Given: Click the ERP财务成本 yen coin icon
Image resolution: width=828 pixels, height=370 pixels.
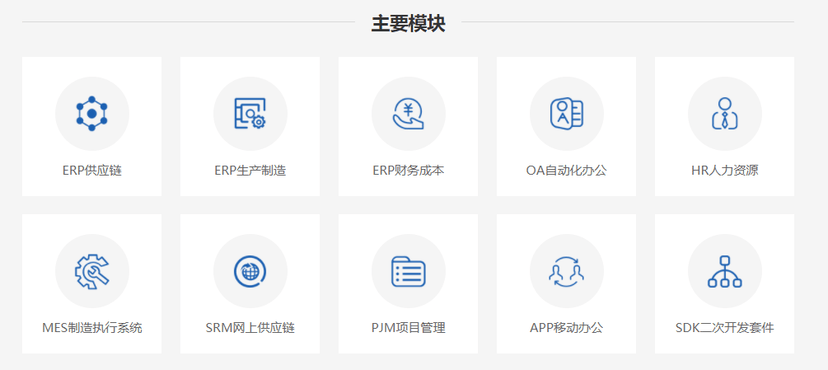Looking at the screenshot, I should coord(408,114).
